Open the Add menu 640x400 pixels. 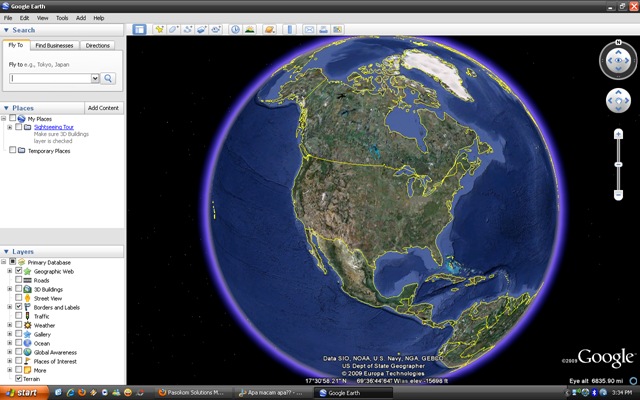(x=81, y=18)
